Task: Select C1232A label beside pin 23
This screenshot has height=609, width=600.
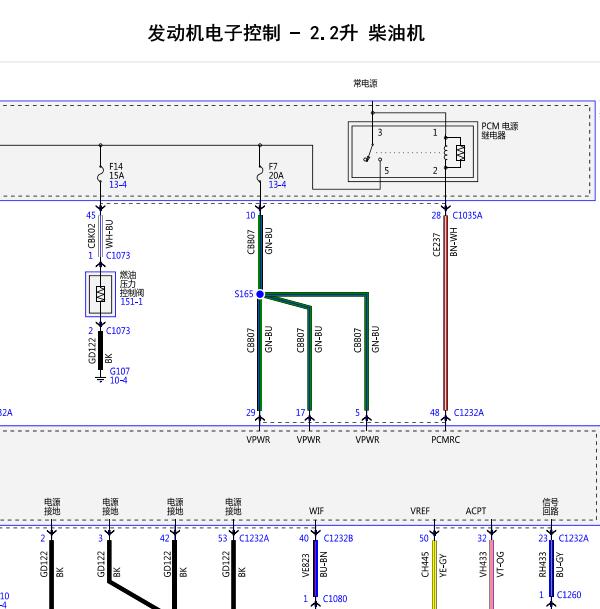Action: [574, 538]
